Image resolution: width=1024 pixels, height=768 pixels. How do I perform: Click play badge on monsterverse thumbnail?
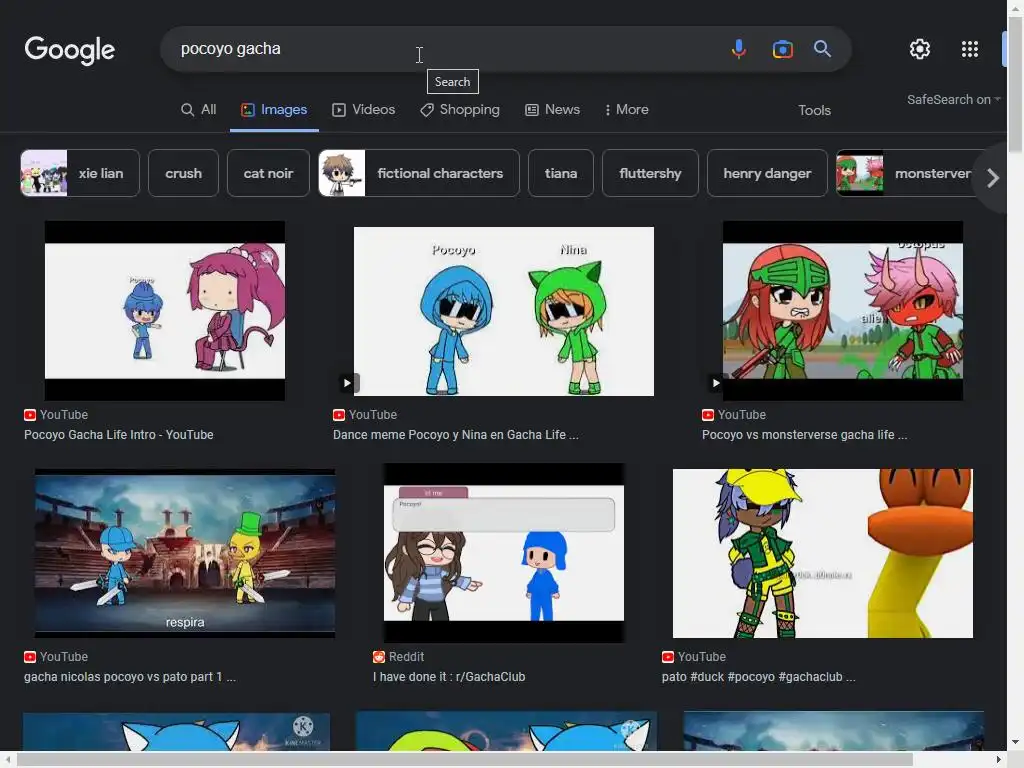coord(716,383)
